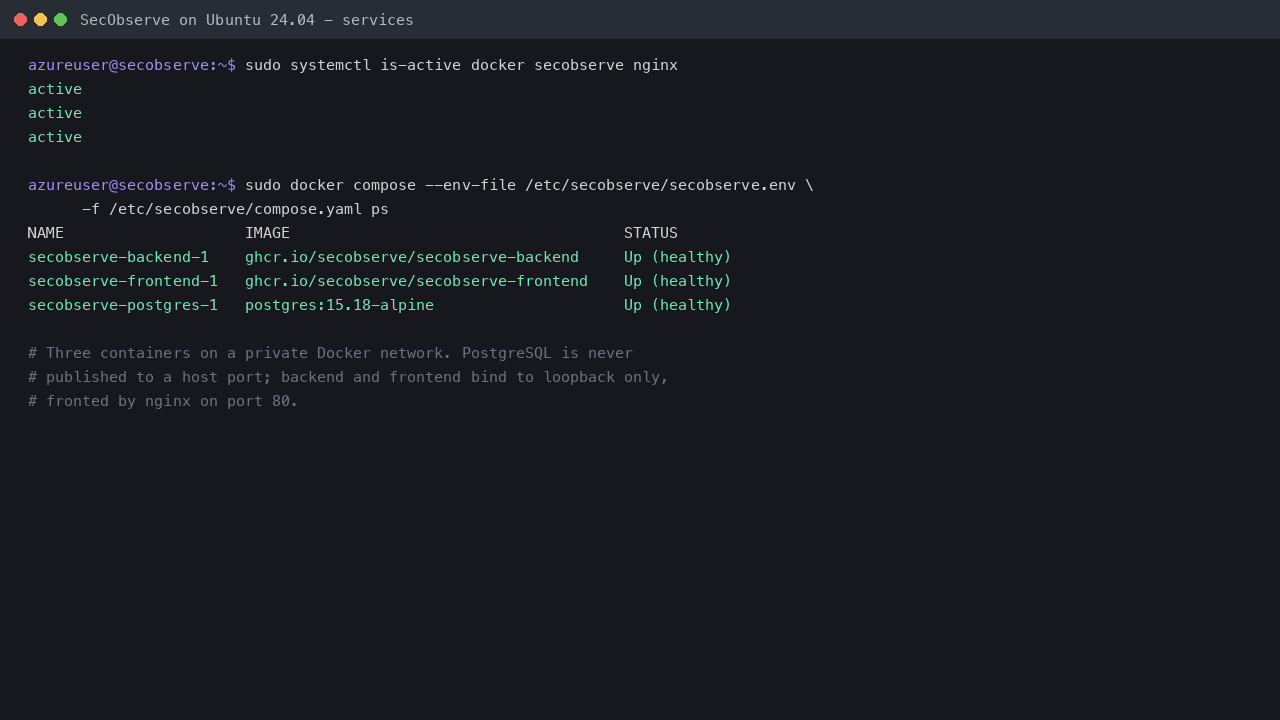Click the green maximize window button

tap(60, 19)
